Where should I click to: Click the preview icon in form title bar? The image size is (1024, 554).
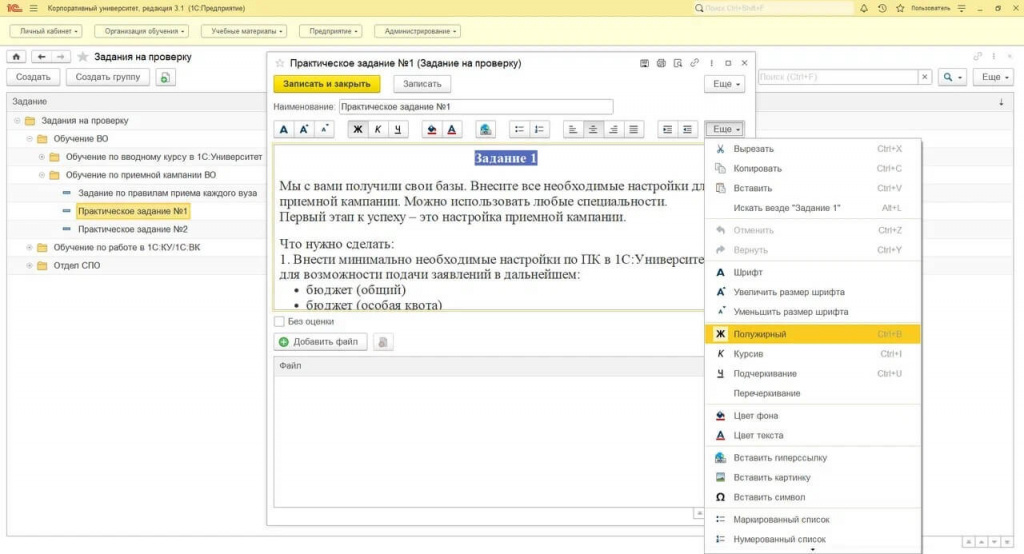678,63
